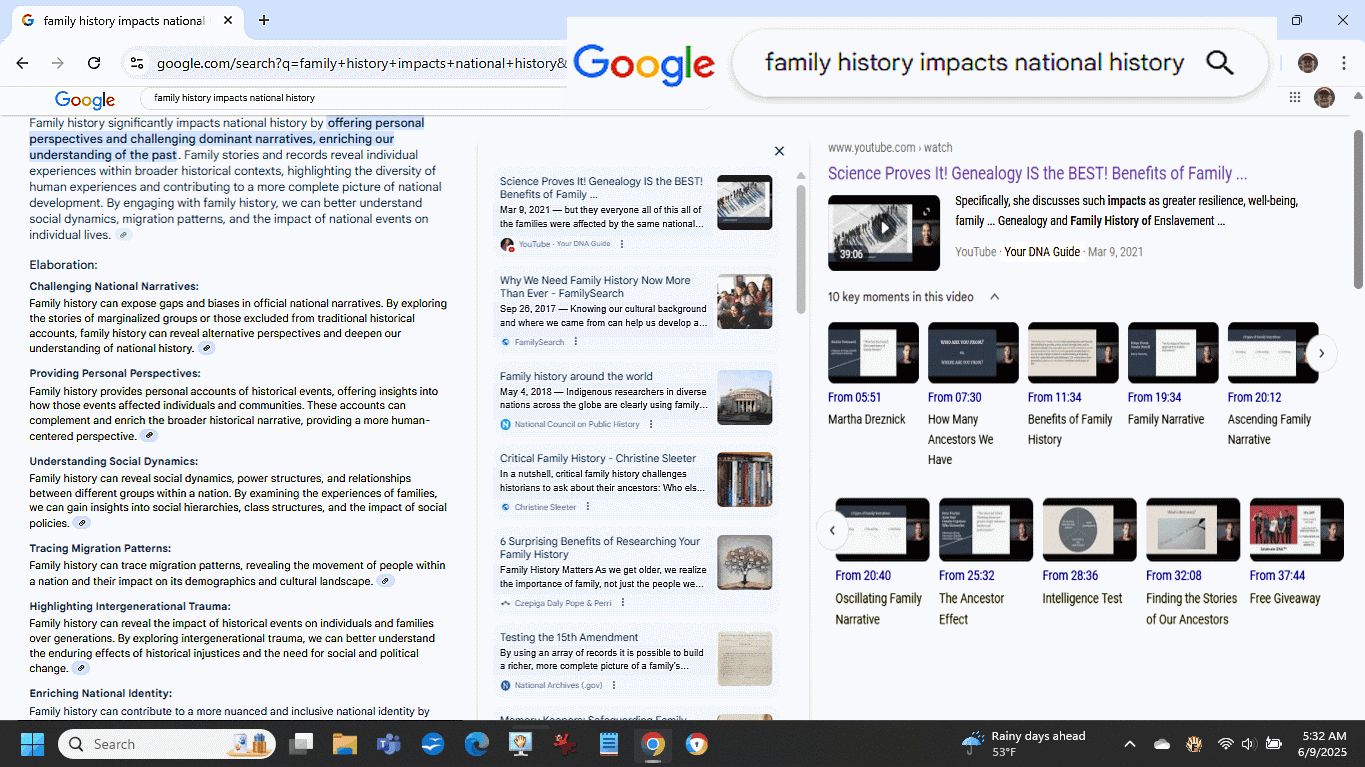Collapse the key moments in video section

(994, 297)
